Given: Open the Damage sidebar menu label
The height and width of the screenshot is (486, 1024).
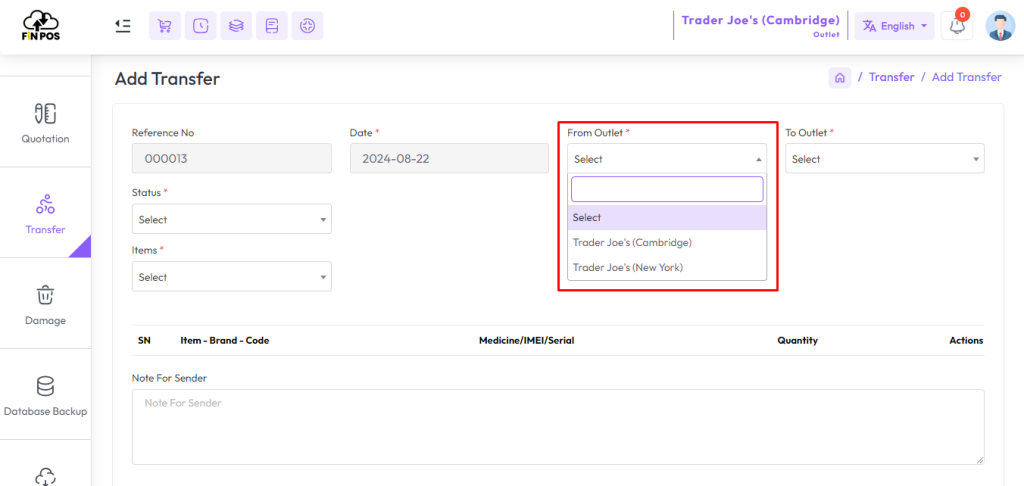Looking at the screenshot, I should coord(45,321).
